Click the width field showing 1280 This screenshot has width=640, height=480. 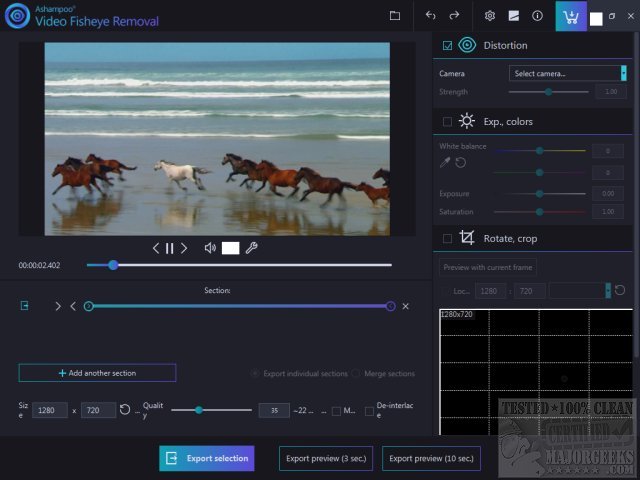(x=50, y=410)
